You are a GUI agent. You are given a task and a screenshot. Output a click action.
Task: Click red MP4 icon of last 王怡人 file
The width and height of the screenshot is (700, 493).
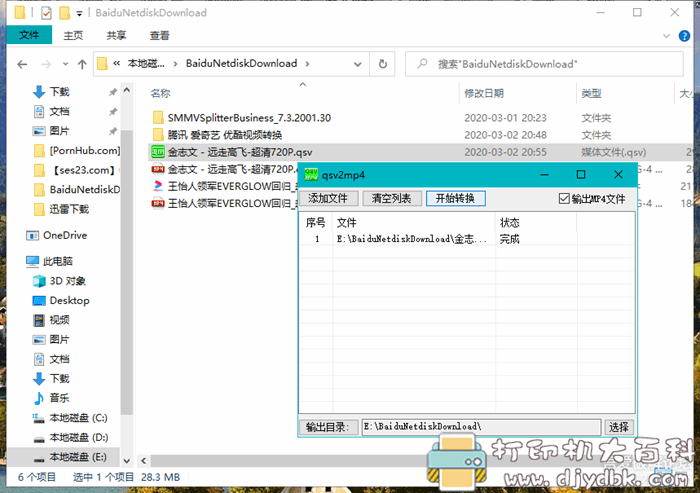(158, 203)
